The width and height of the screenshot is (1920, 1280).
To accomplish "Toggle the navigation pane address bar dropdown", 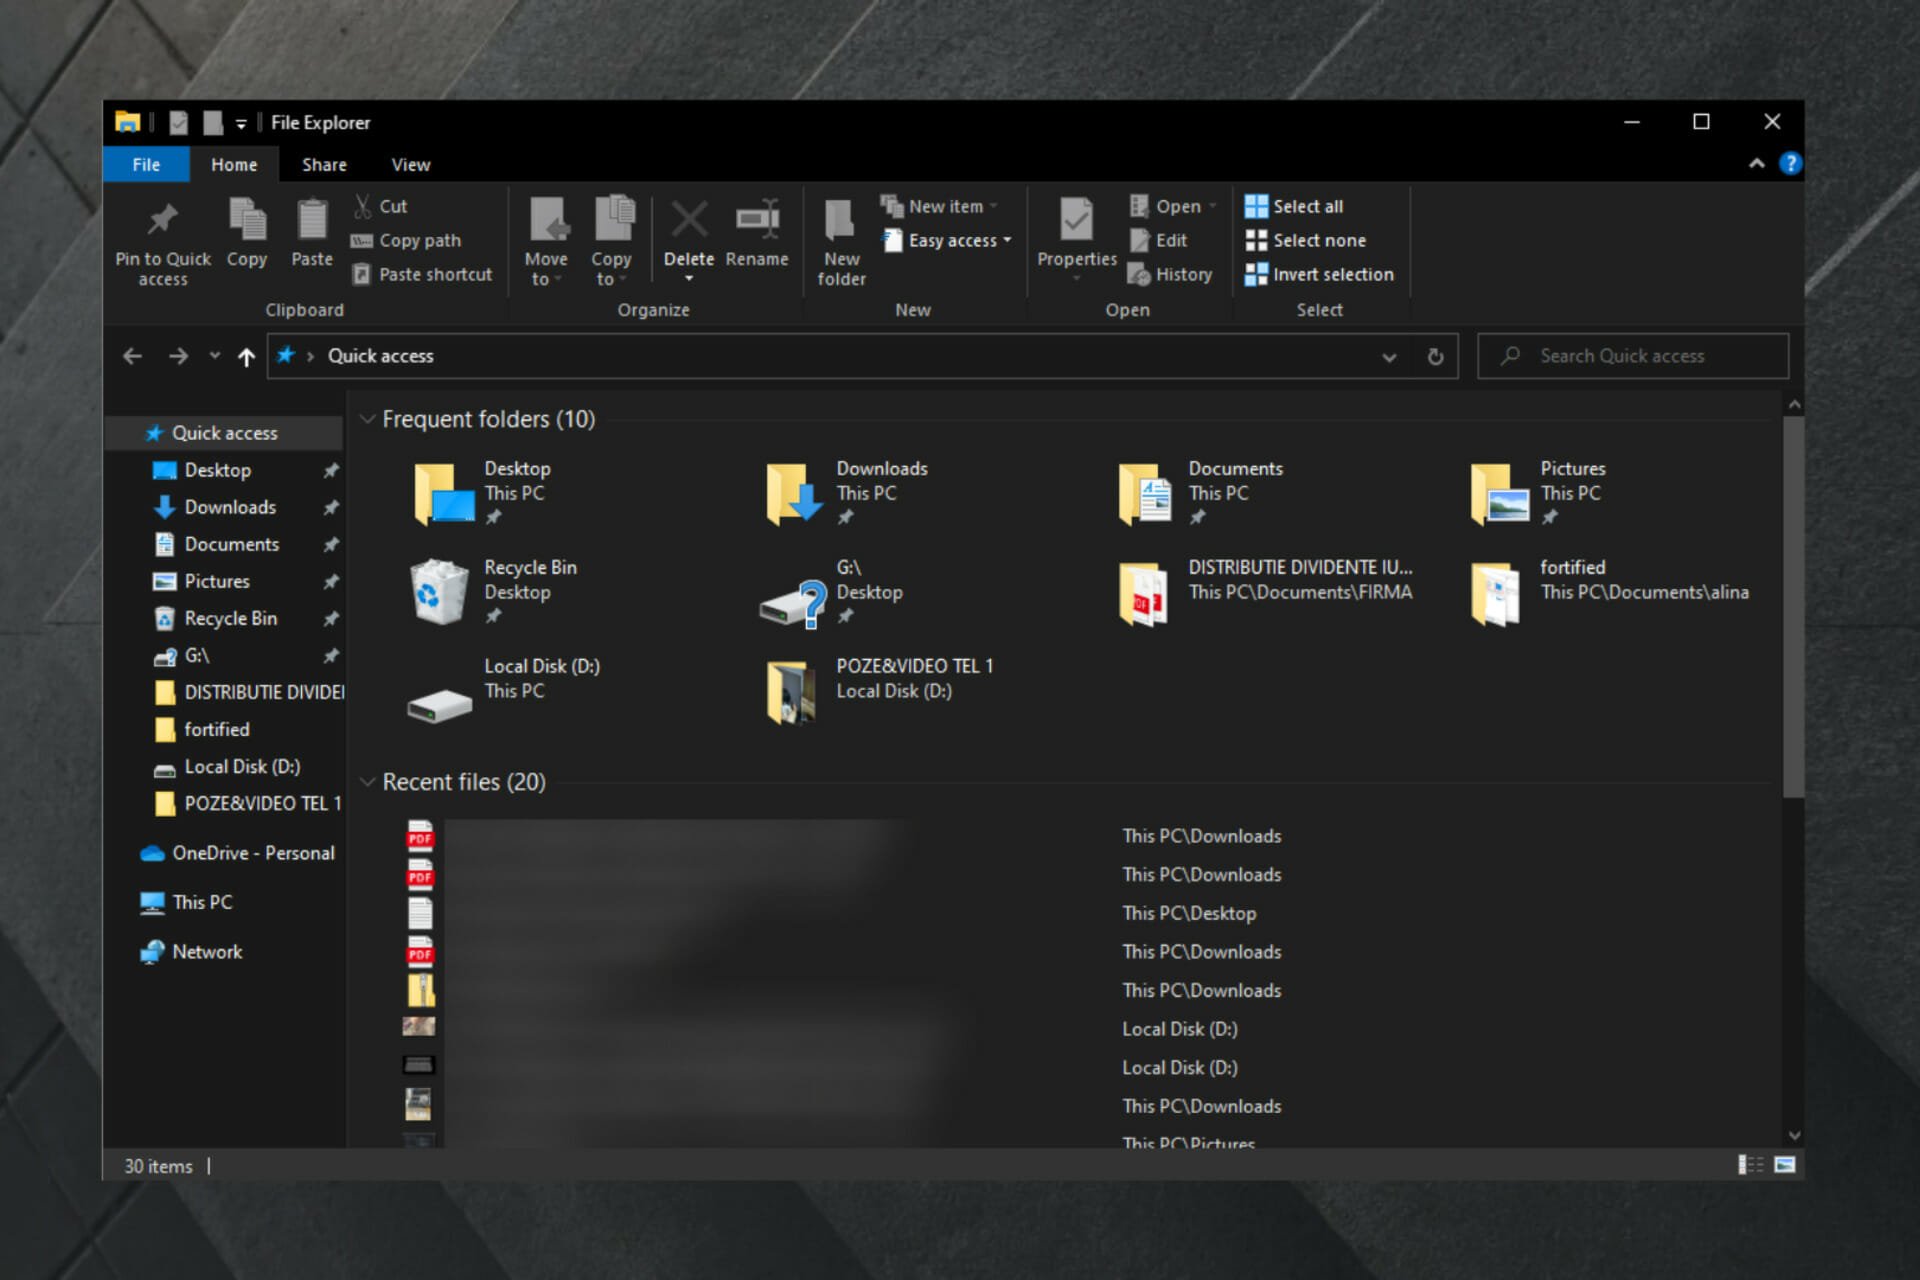I will 1390,354.
